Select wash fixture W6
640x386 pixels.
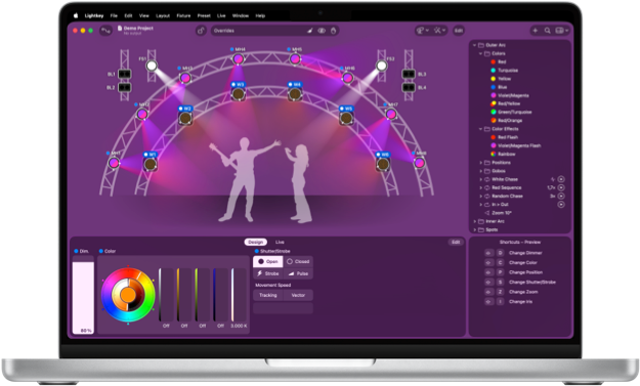point(382,164)
